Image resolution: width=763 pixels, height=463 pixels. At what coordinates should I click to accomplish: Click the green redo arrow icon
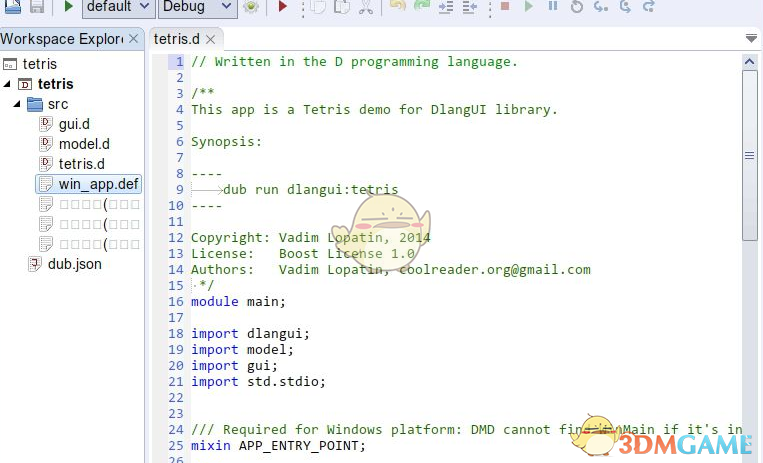421,6
